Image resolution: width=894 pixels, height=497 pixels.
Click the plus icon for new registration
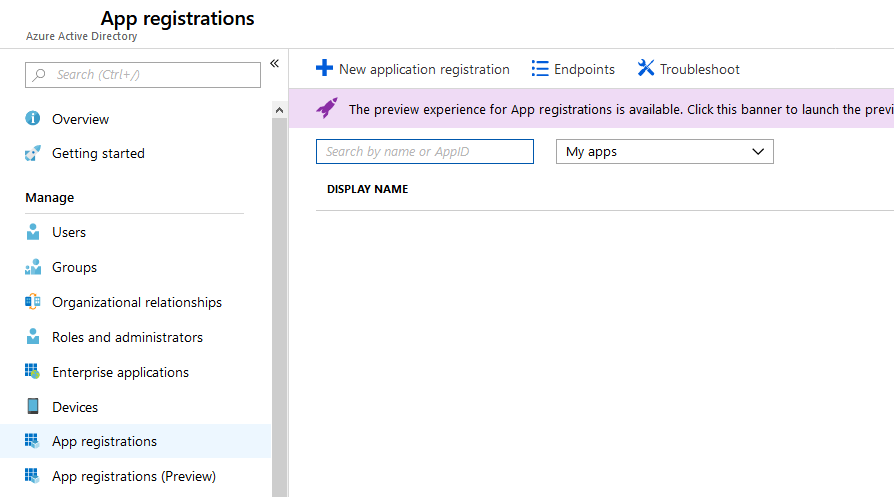click(324, 68)
